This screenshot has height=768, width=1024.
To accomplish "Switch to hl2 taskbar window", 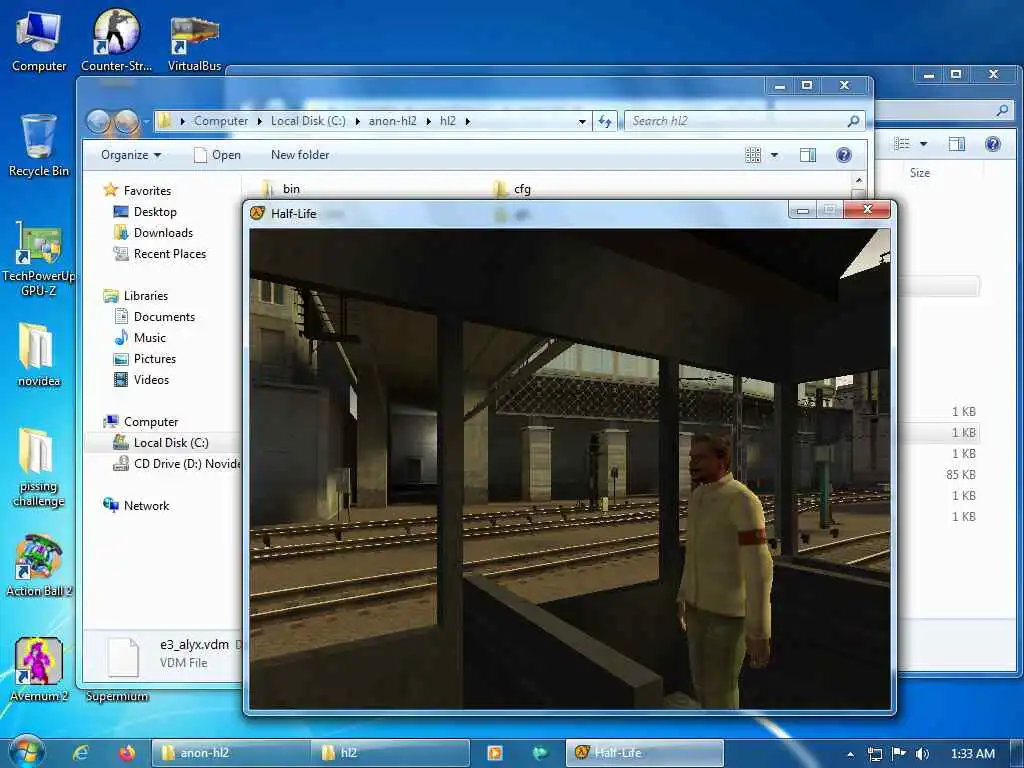I will click(390, 753).
